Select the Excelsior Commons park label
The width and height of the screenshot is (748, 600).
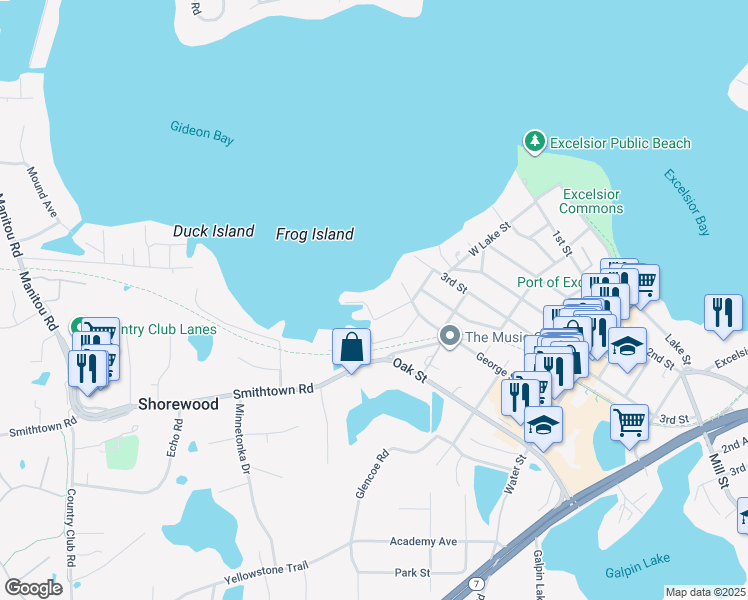pyautogui.click(x=591, y=201)
